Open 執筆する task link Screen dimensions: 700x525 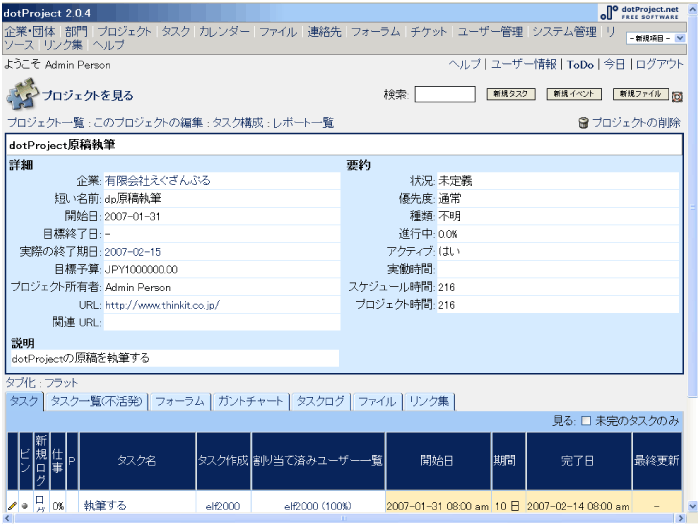point(105,506)
